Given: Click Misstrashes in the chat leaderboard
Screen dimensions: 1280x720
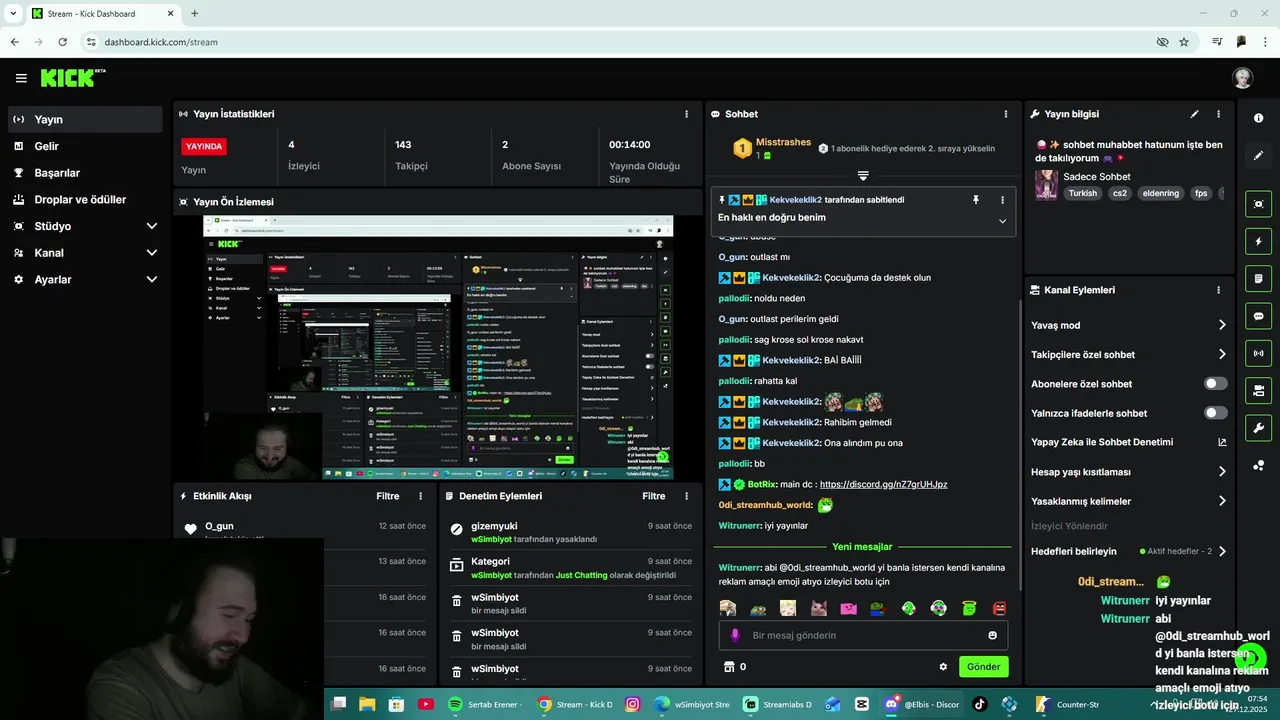Looking at the screenshot, I should 783,142.
